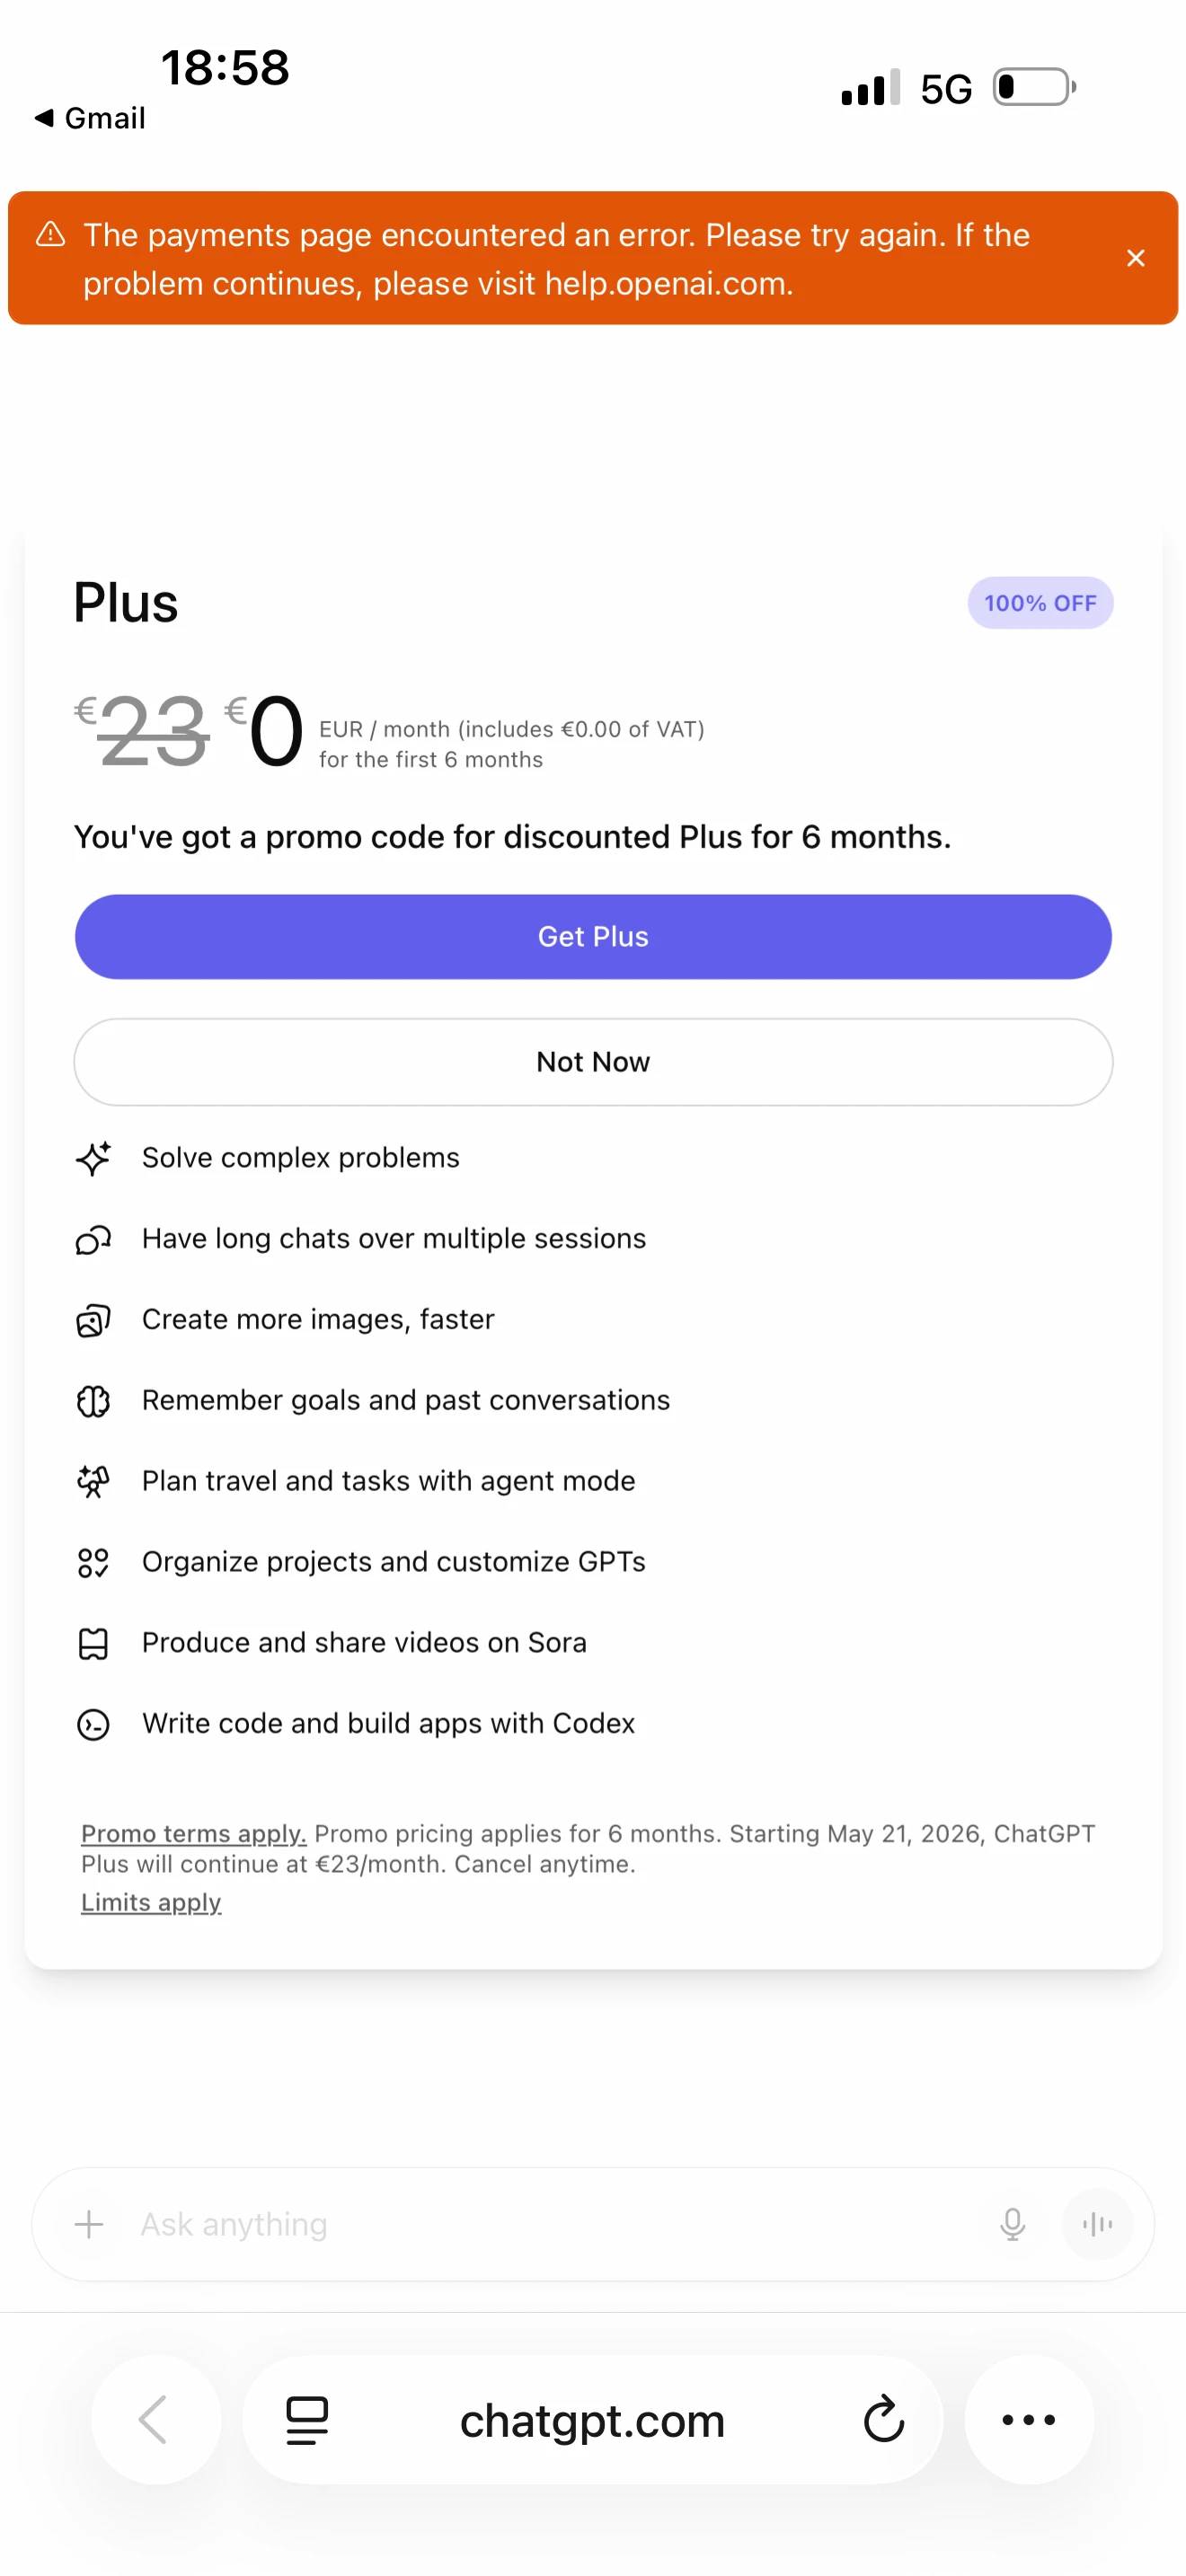Return to Gmail via back link
Screen dimensions: 1186x2576
pyautogui.click(x=90, y=118)
